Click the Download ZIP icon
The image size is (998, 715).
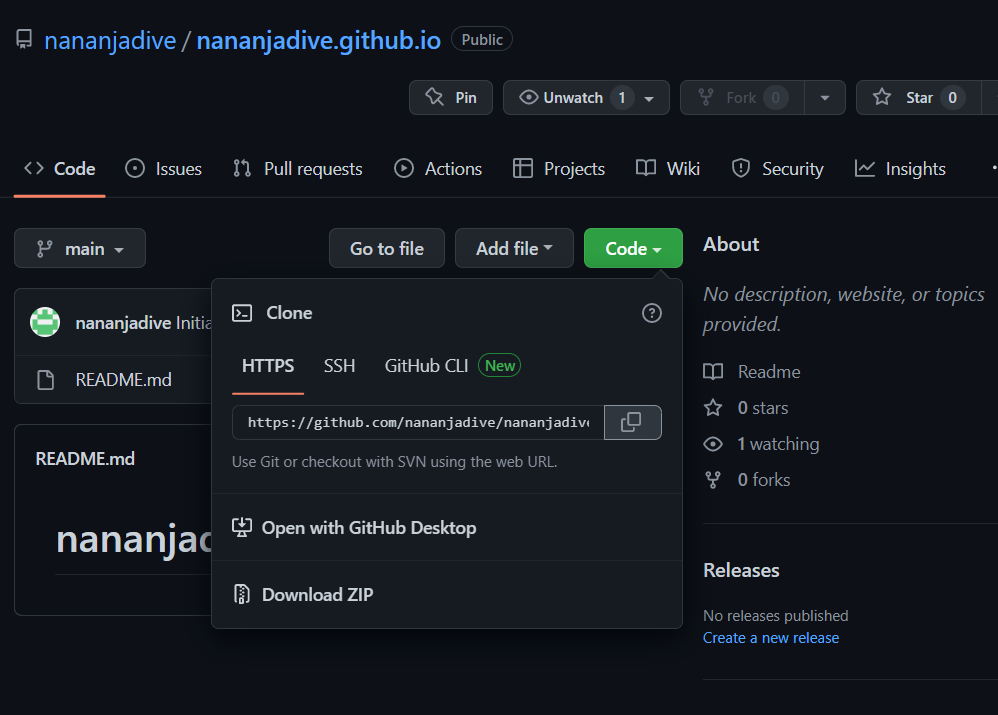(241, 593)
